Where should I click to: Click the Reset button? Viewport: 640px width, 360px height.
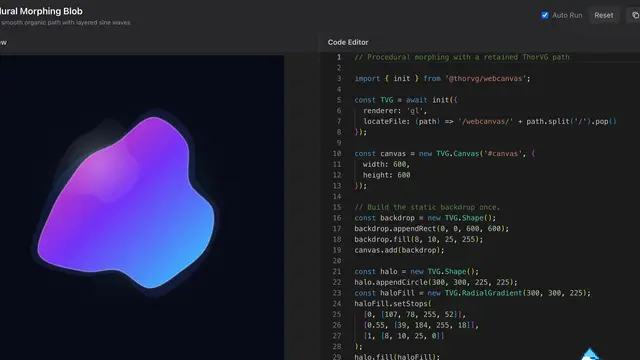604,15
